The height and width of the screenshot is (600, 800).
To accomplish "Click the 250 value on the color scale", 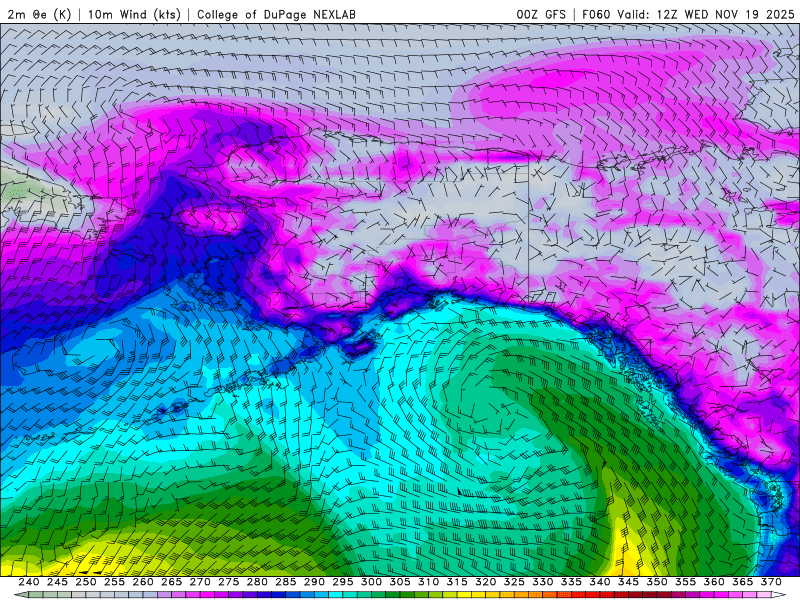I will click(x=86, y=582).
